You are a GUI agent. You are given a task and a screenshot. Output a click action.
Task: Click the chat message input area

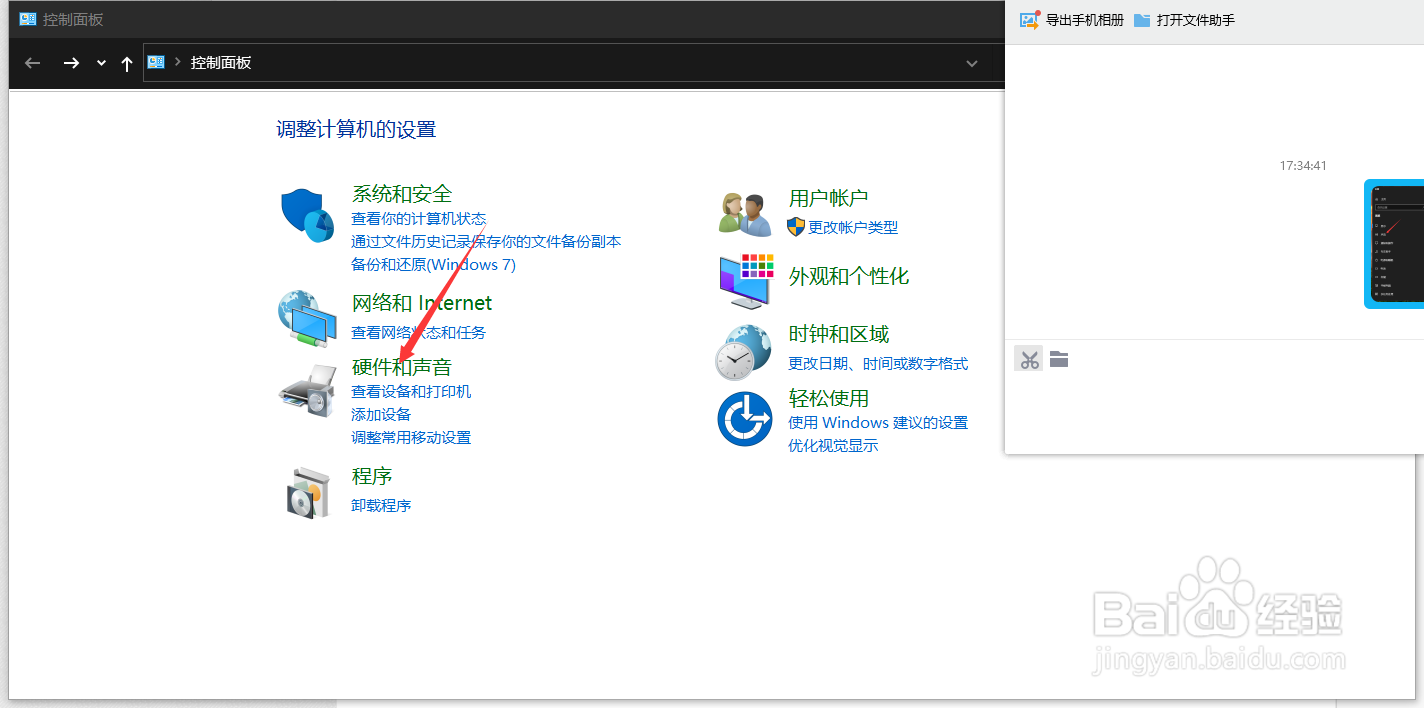pos(1214,415)
